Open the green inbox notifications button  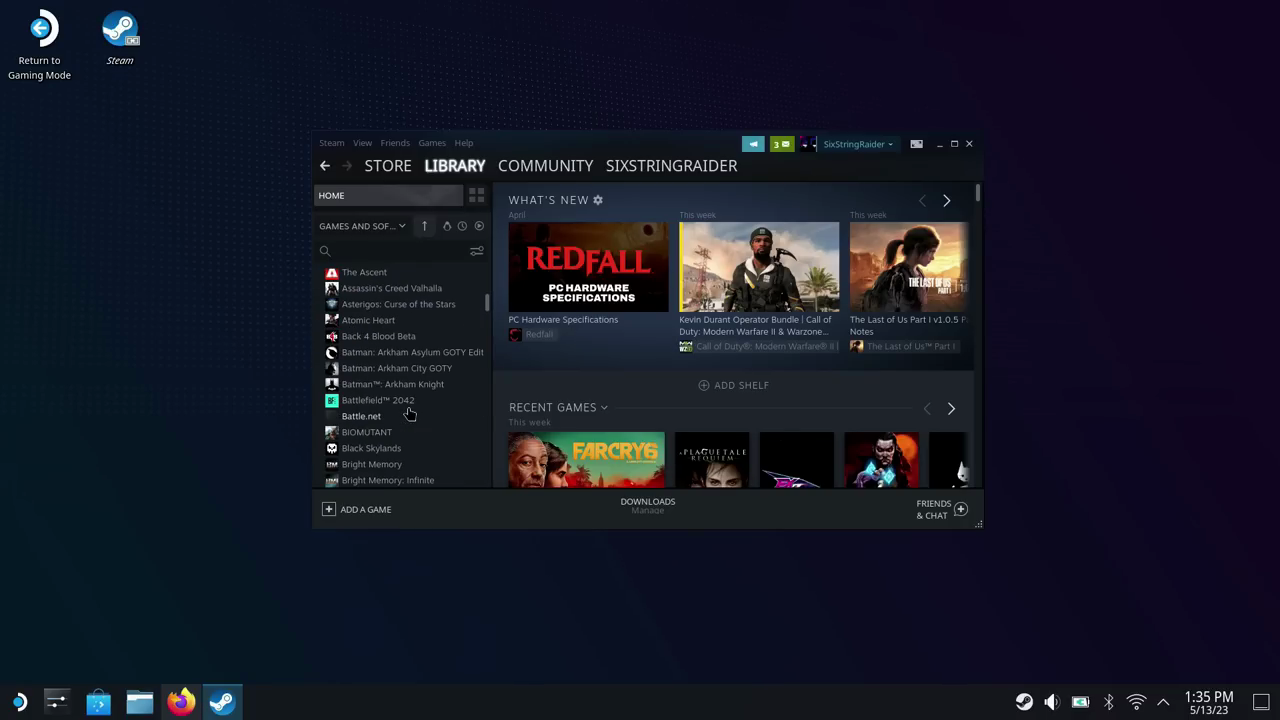point(782,144)
